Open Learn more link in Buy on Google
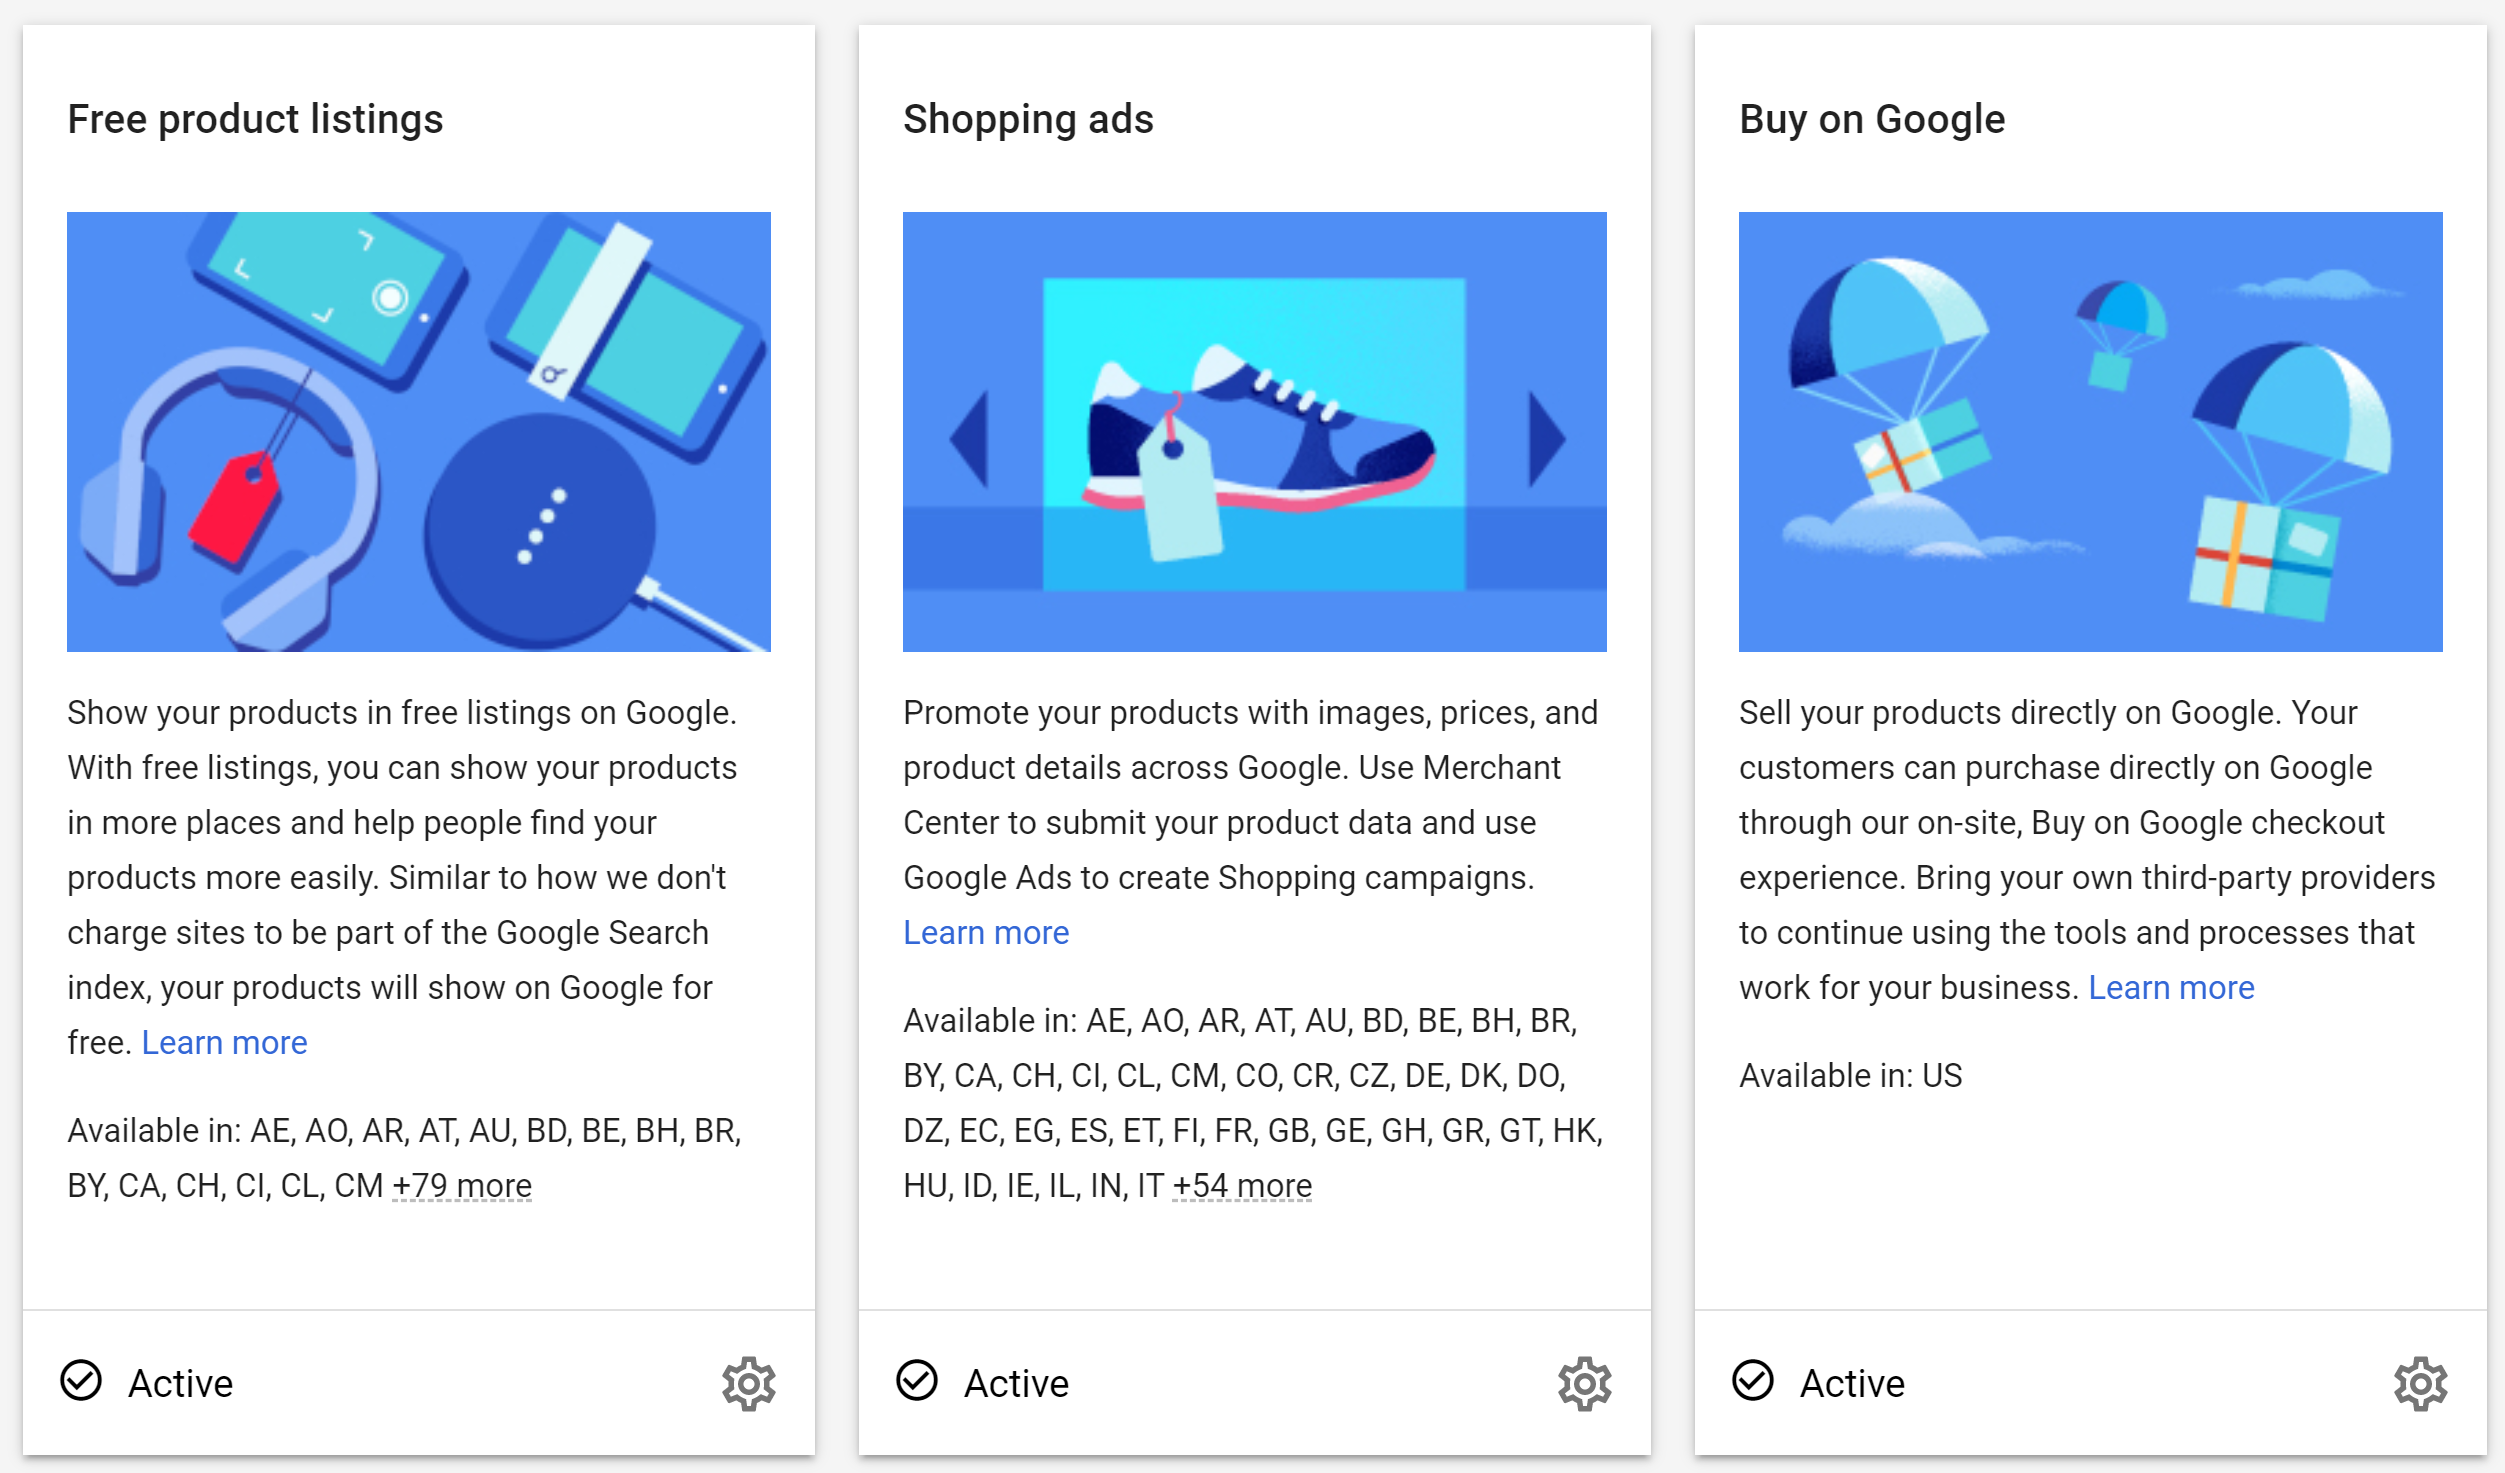The height and width of the screenshot is (1473, 2505). point(2171,988)
